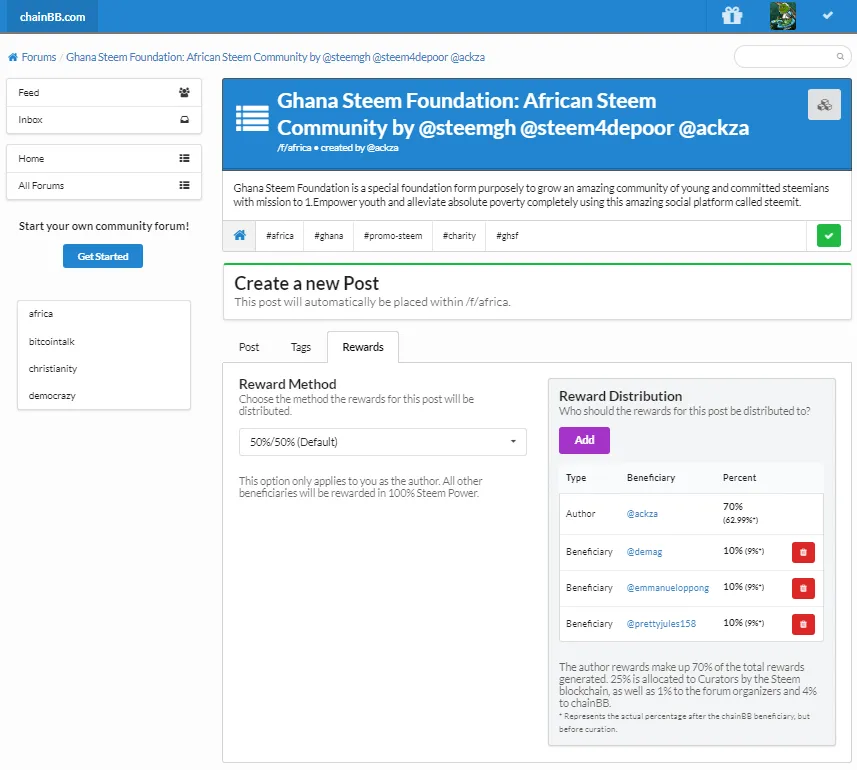
Task: Click the Reward Distribution heading
Action: point(620,396)
